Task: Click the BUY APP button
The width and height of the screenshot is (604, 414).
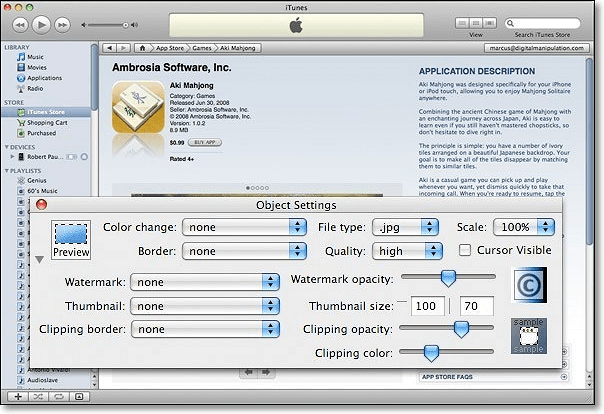Action: pyautogui.click(x=203, y=143)
